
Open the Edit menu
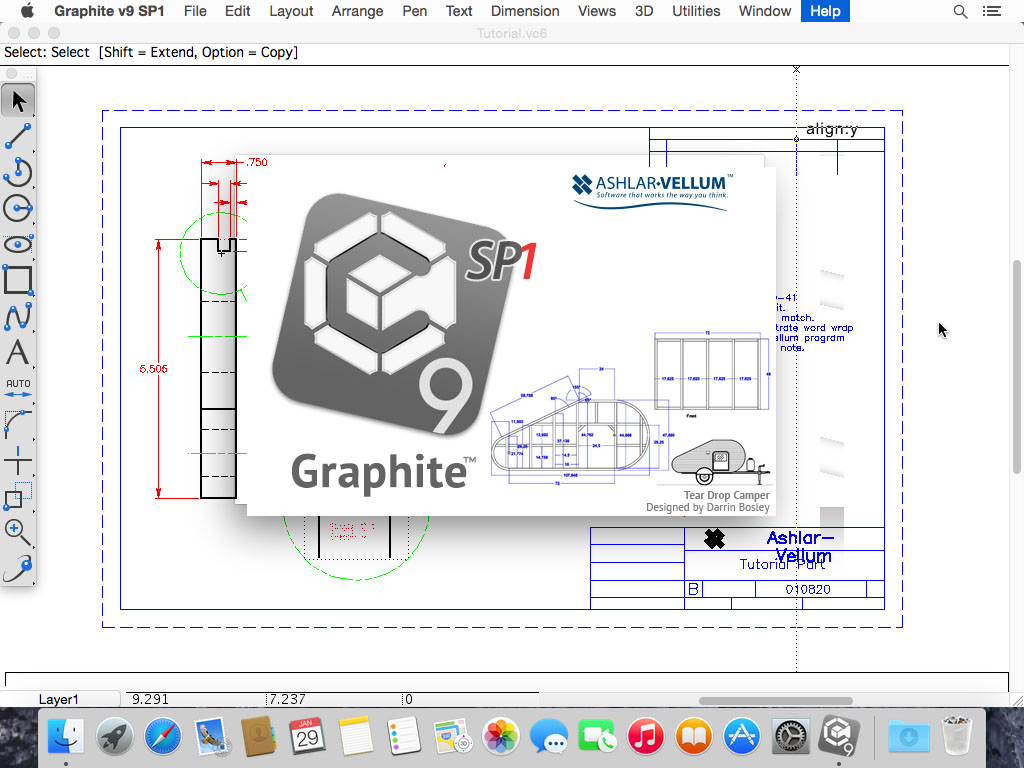tap(237, 11)
